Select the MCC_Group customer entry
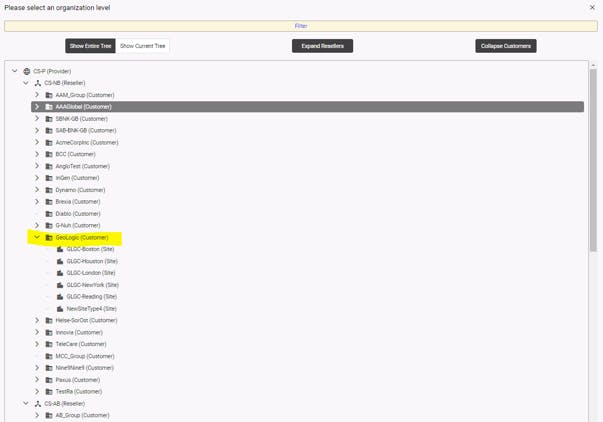 pyautogui.click(x=85, y=356)
